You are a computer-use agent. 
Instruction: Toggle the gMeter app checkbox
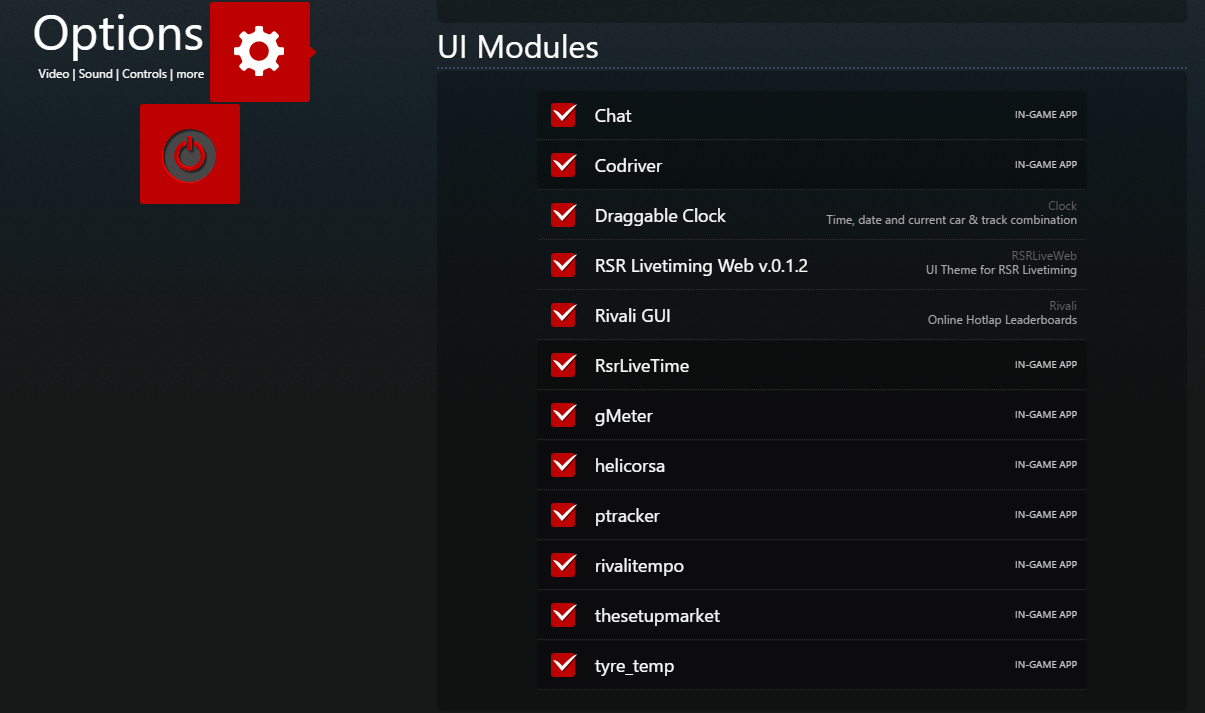(564, 416)
